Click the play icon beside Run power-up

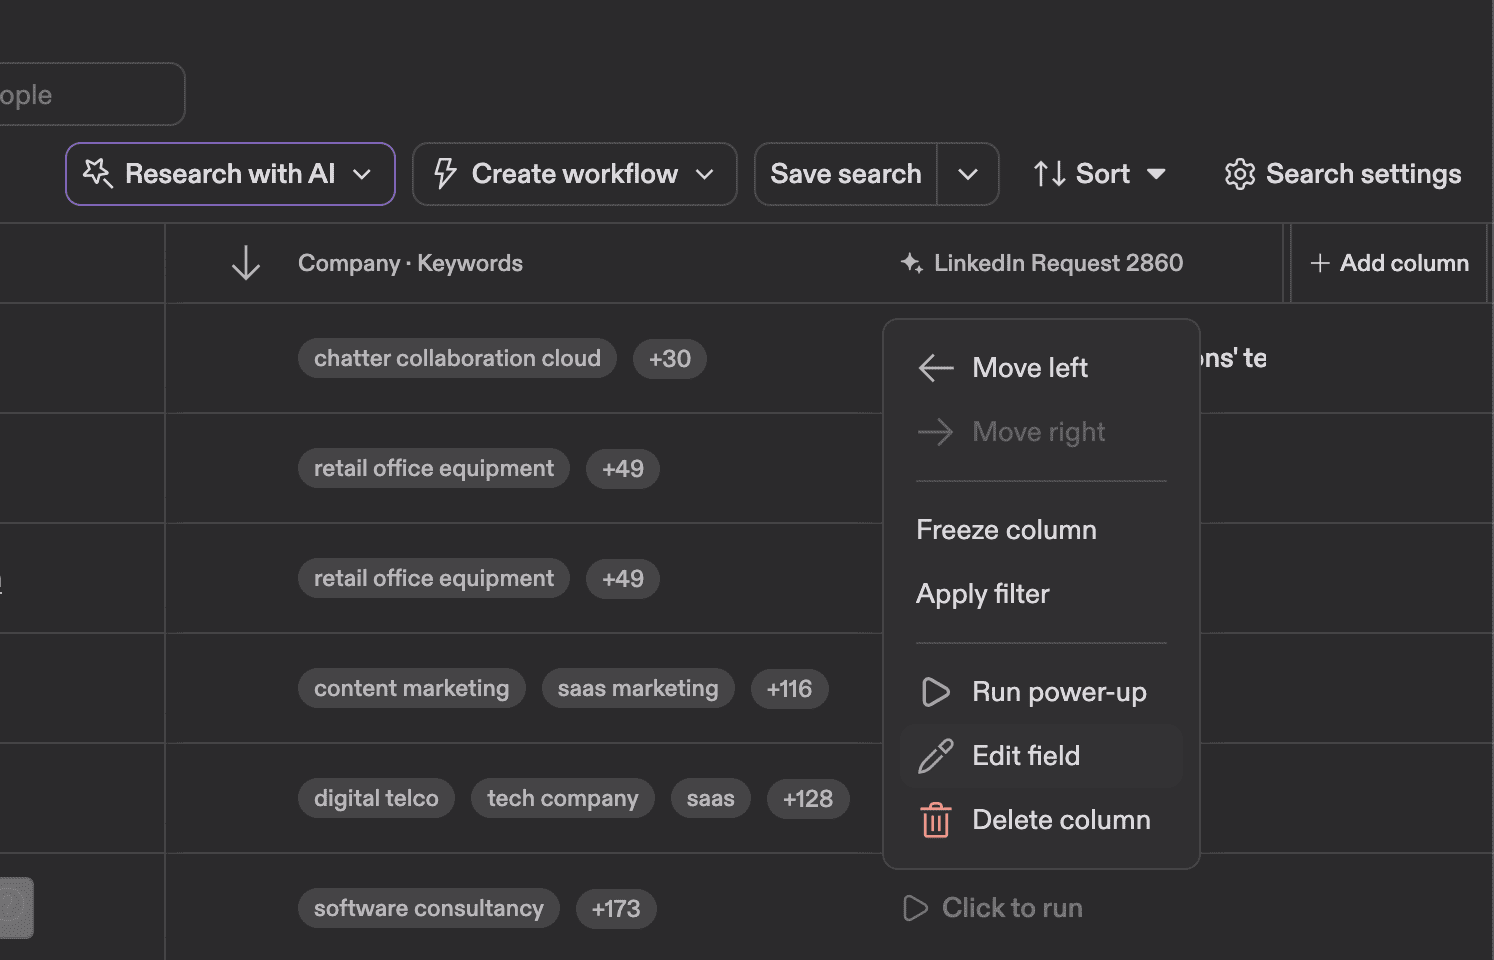(x=936, y=692)
